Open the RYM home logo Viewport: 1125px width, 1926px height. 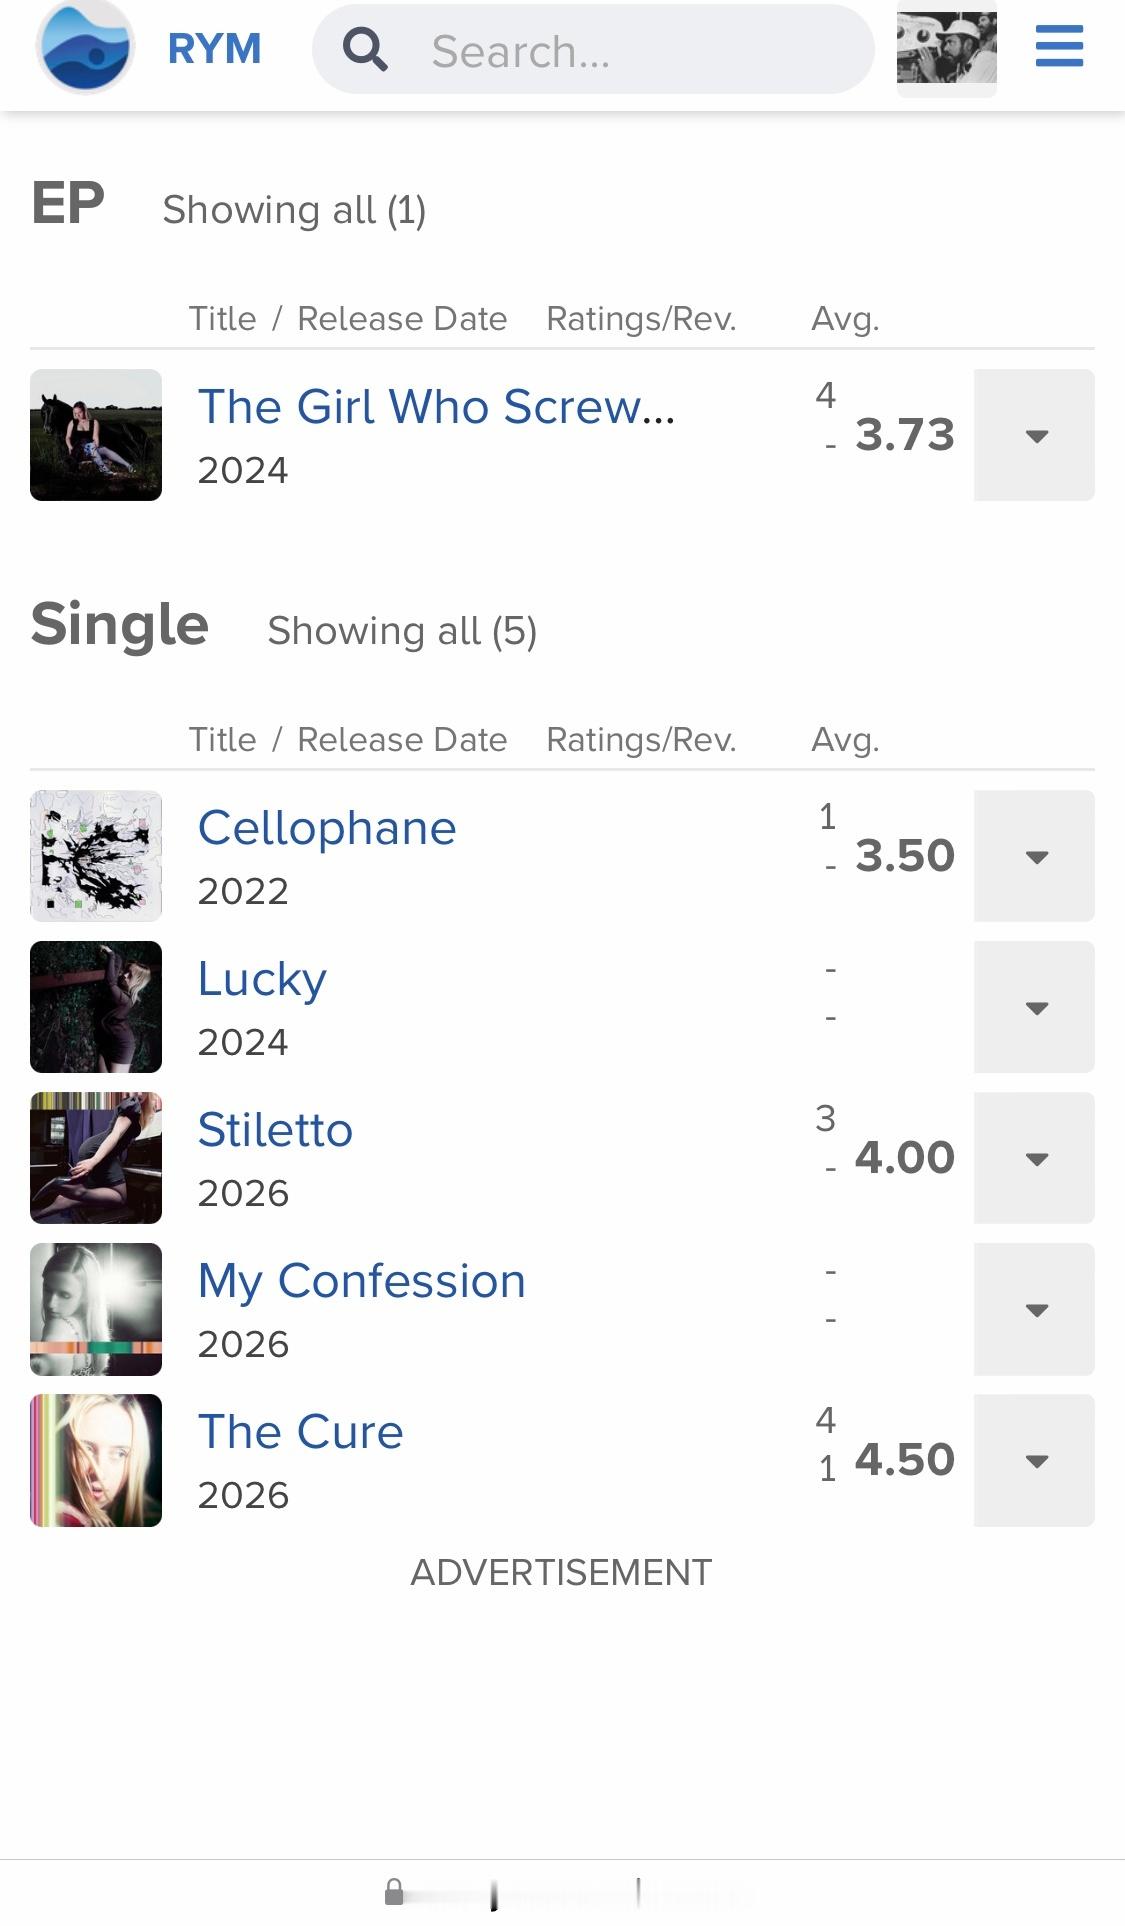85,47
